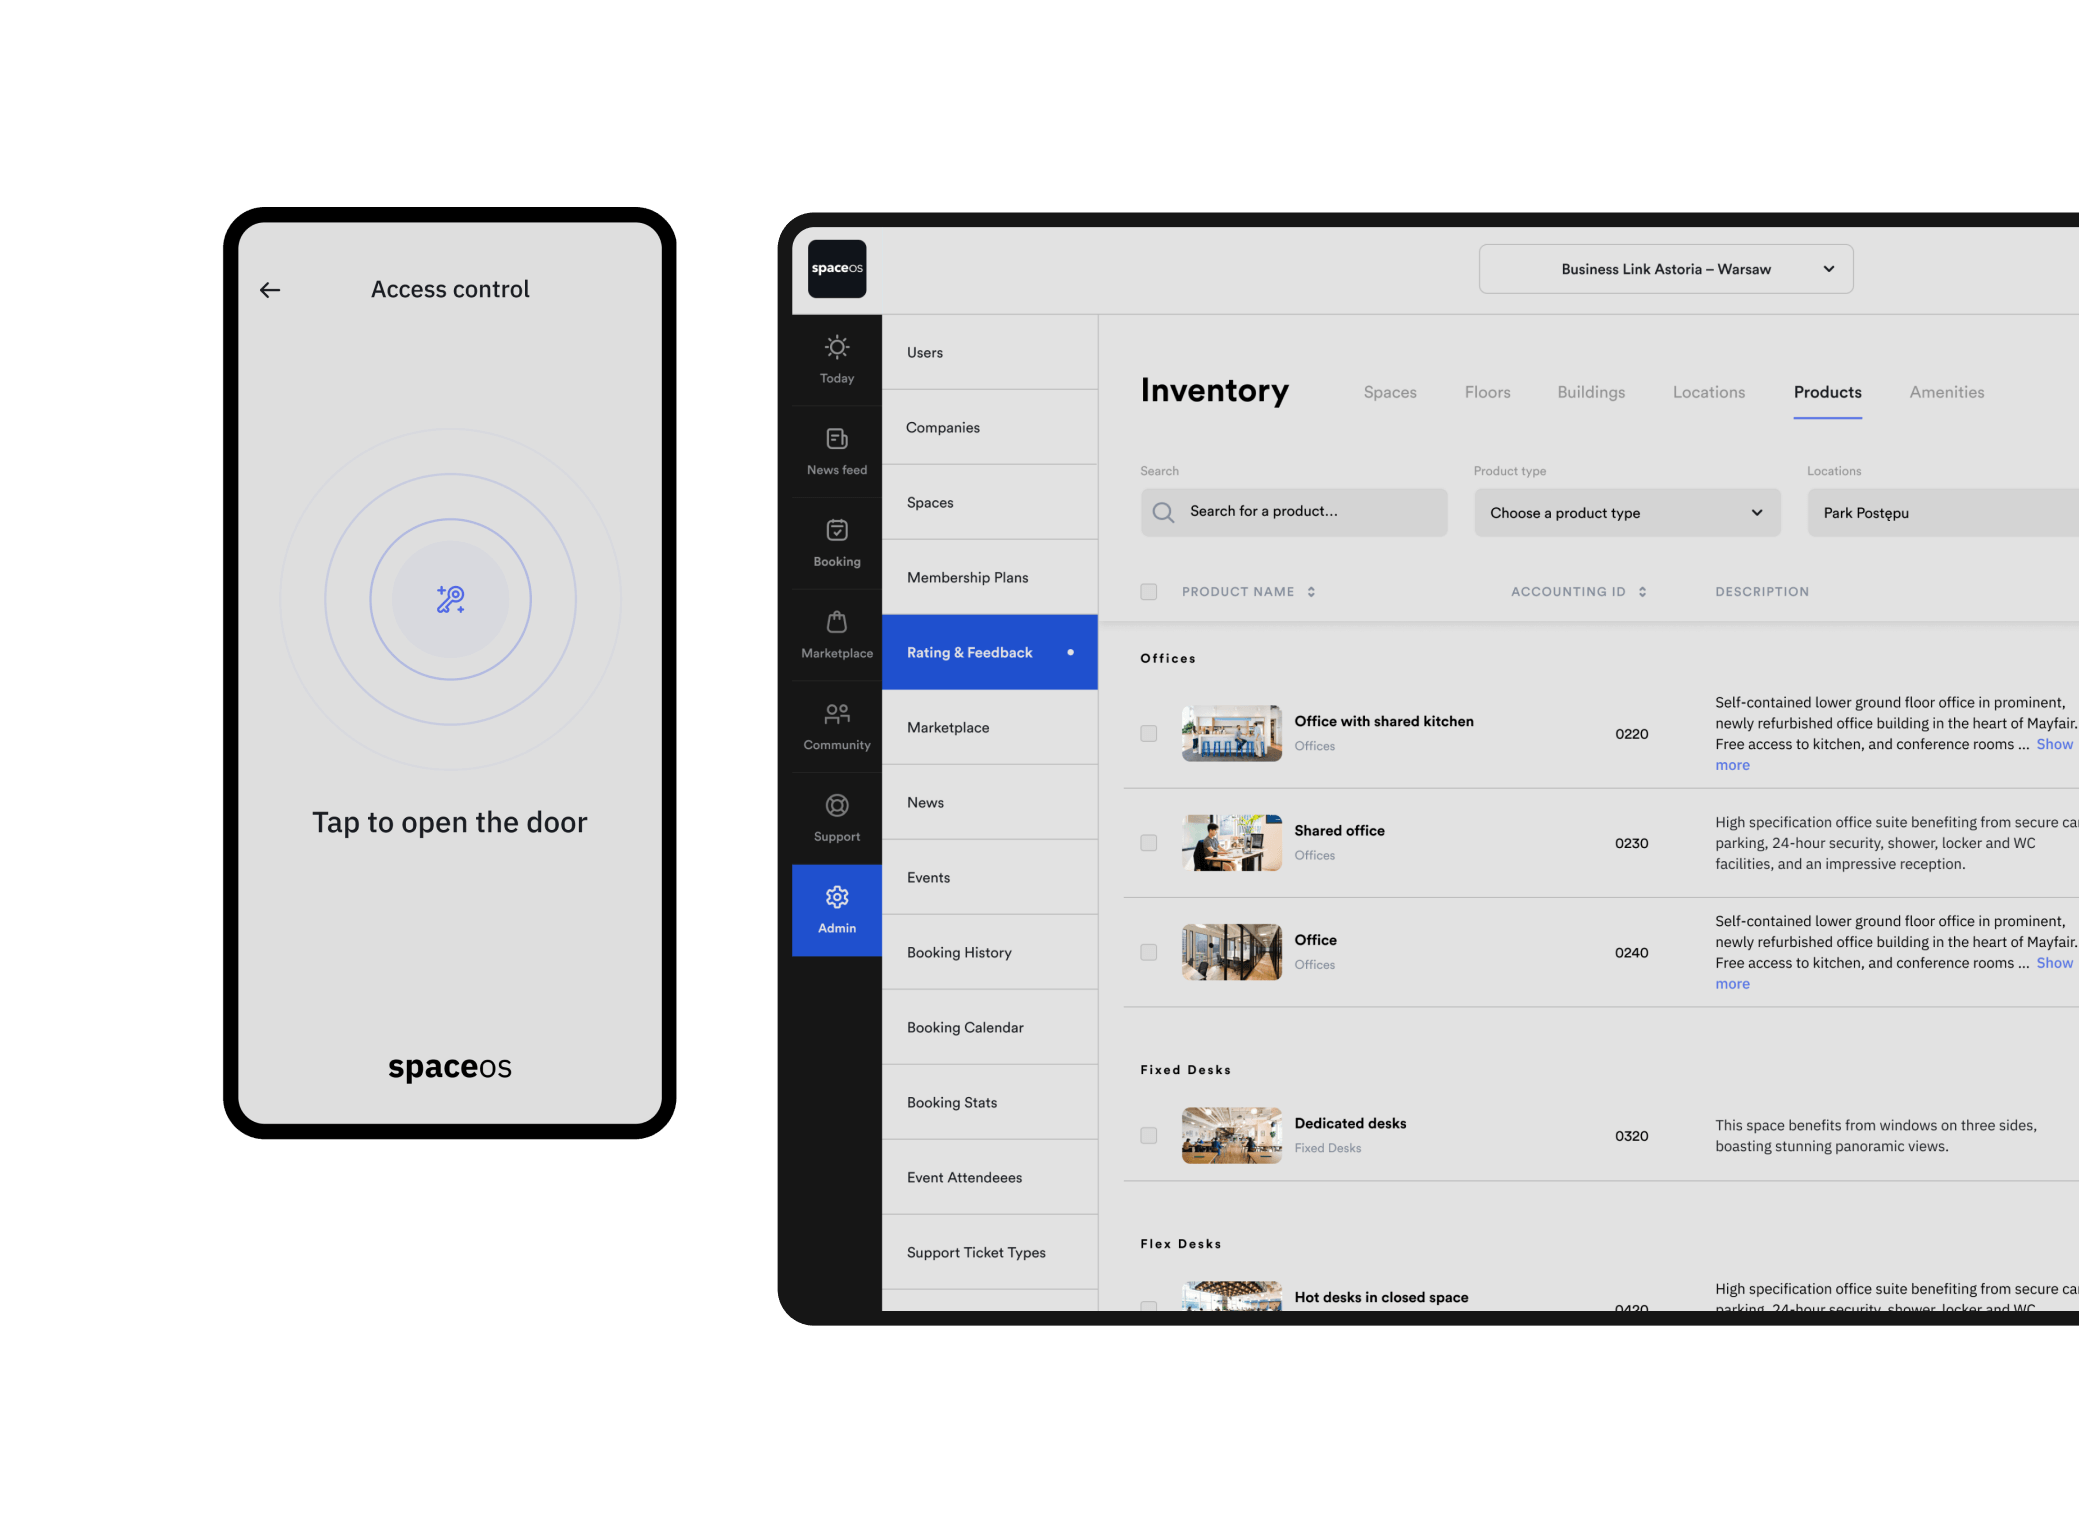Check the Dedicated desks row checkbox
Image resolution: width=2079 pixels, height=1539 pixels.
point(1149,1136)
